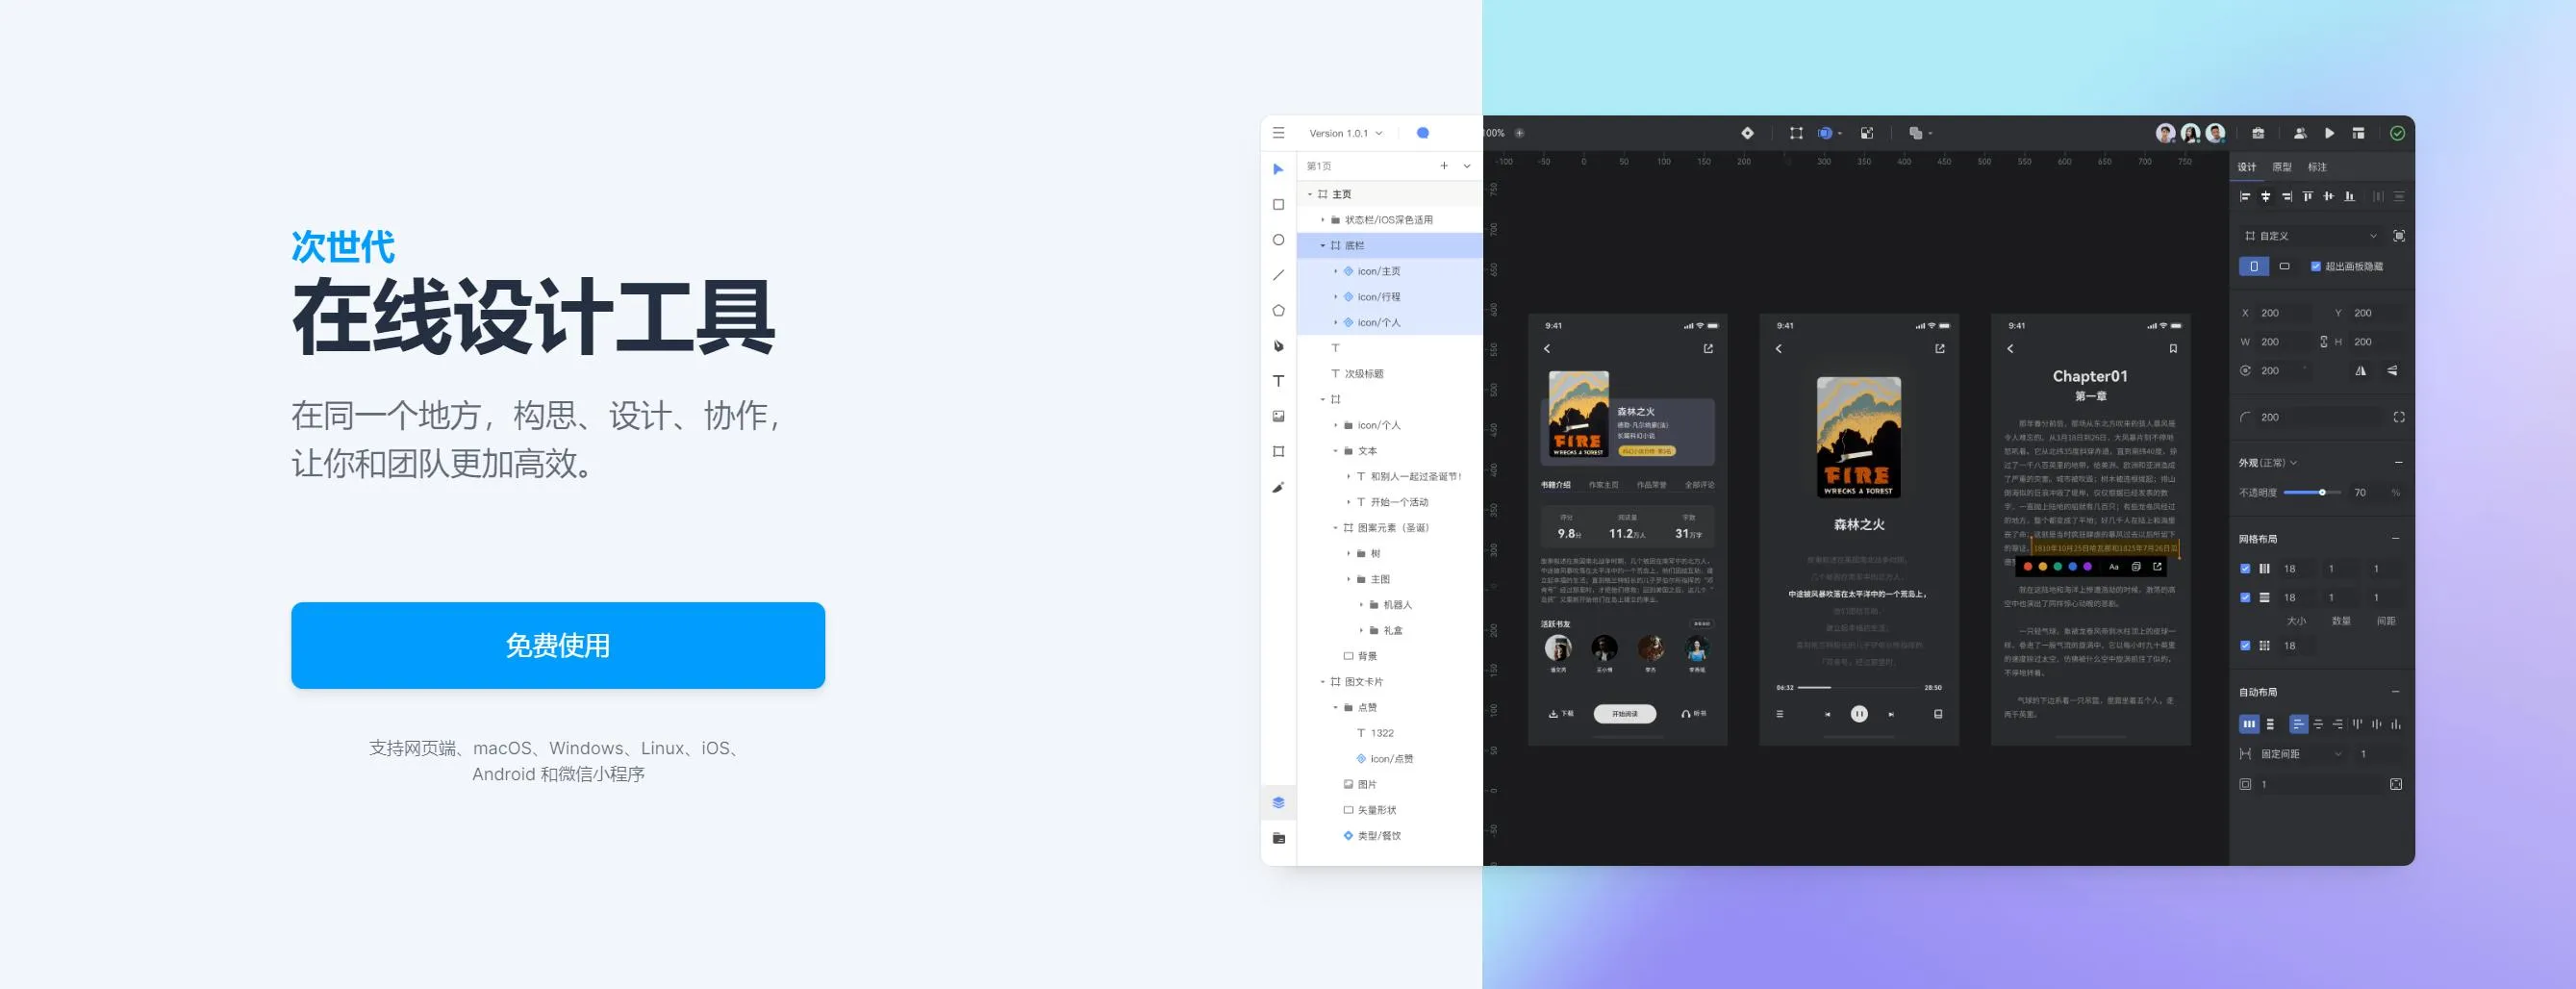Open the Version 1.0.1 dropdown
The image size is (2576, 989).
(1345, 133)
